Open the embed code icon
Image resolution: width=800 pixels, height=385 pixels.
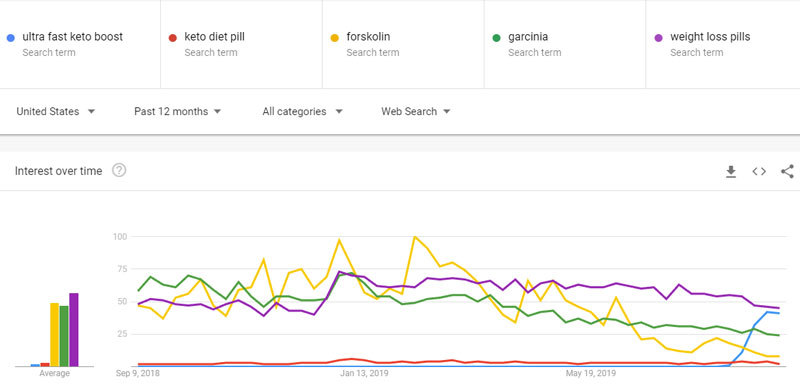[x=759, y=171]
